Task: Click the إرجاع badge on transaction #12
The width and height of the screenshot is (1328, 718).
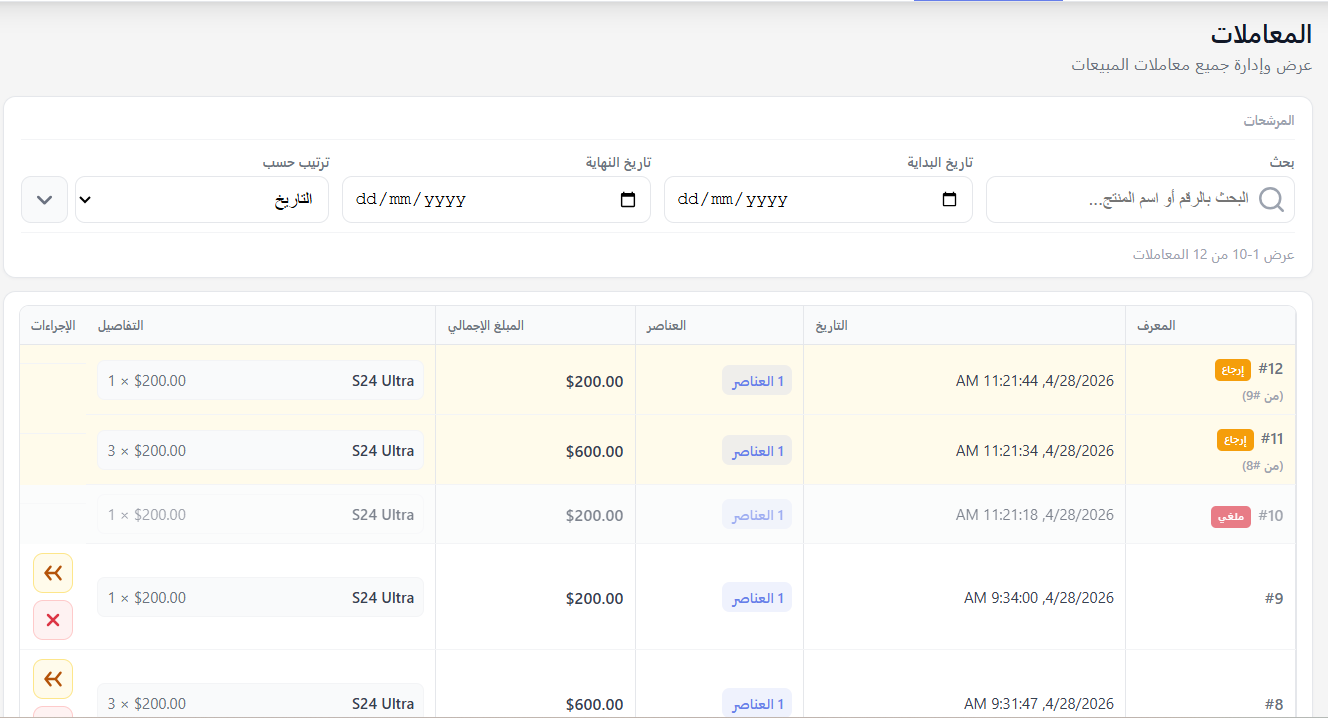Action: pos(1233,369)
